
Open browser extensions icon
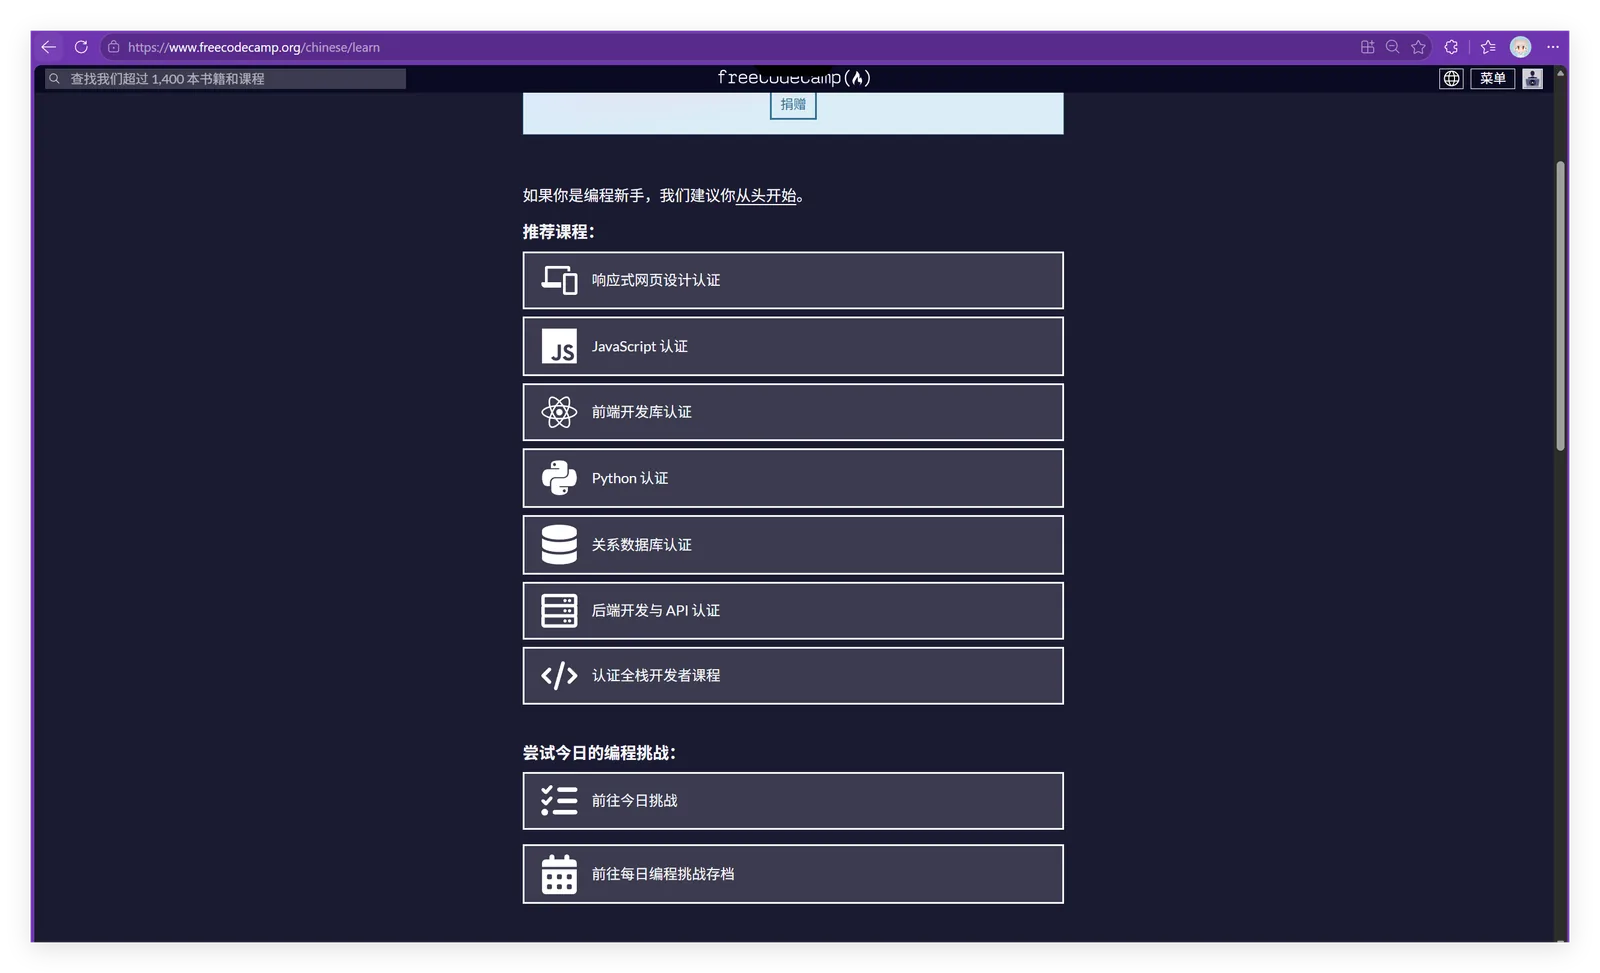(x=1451, y=47)
